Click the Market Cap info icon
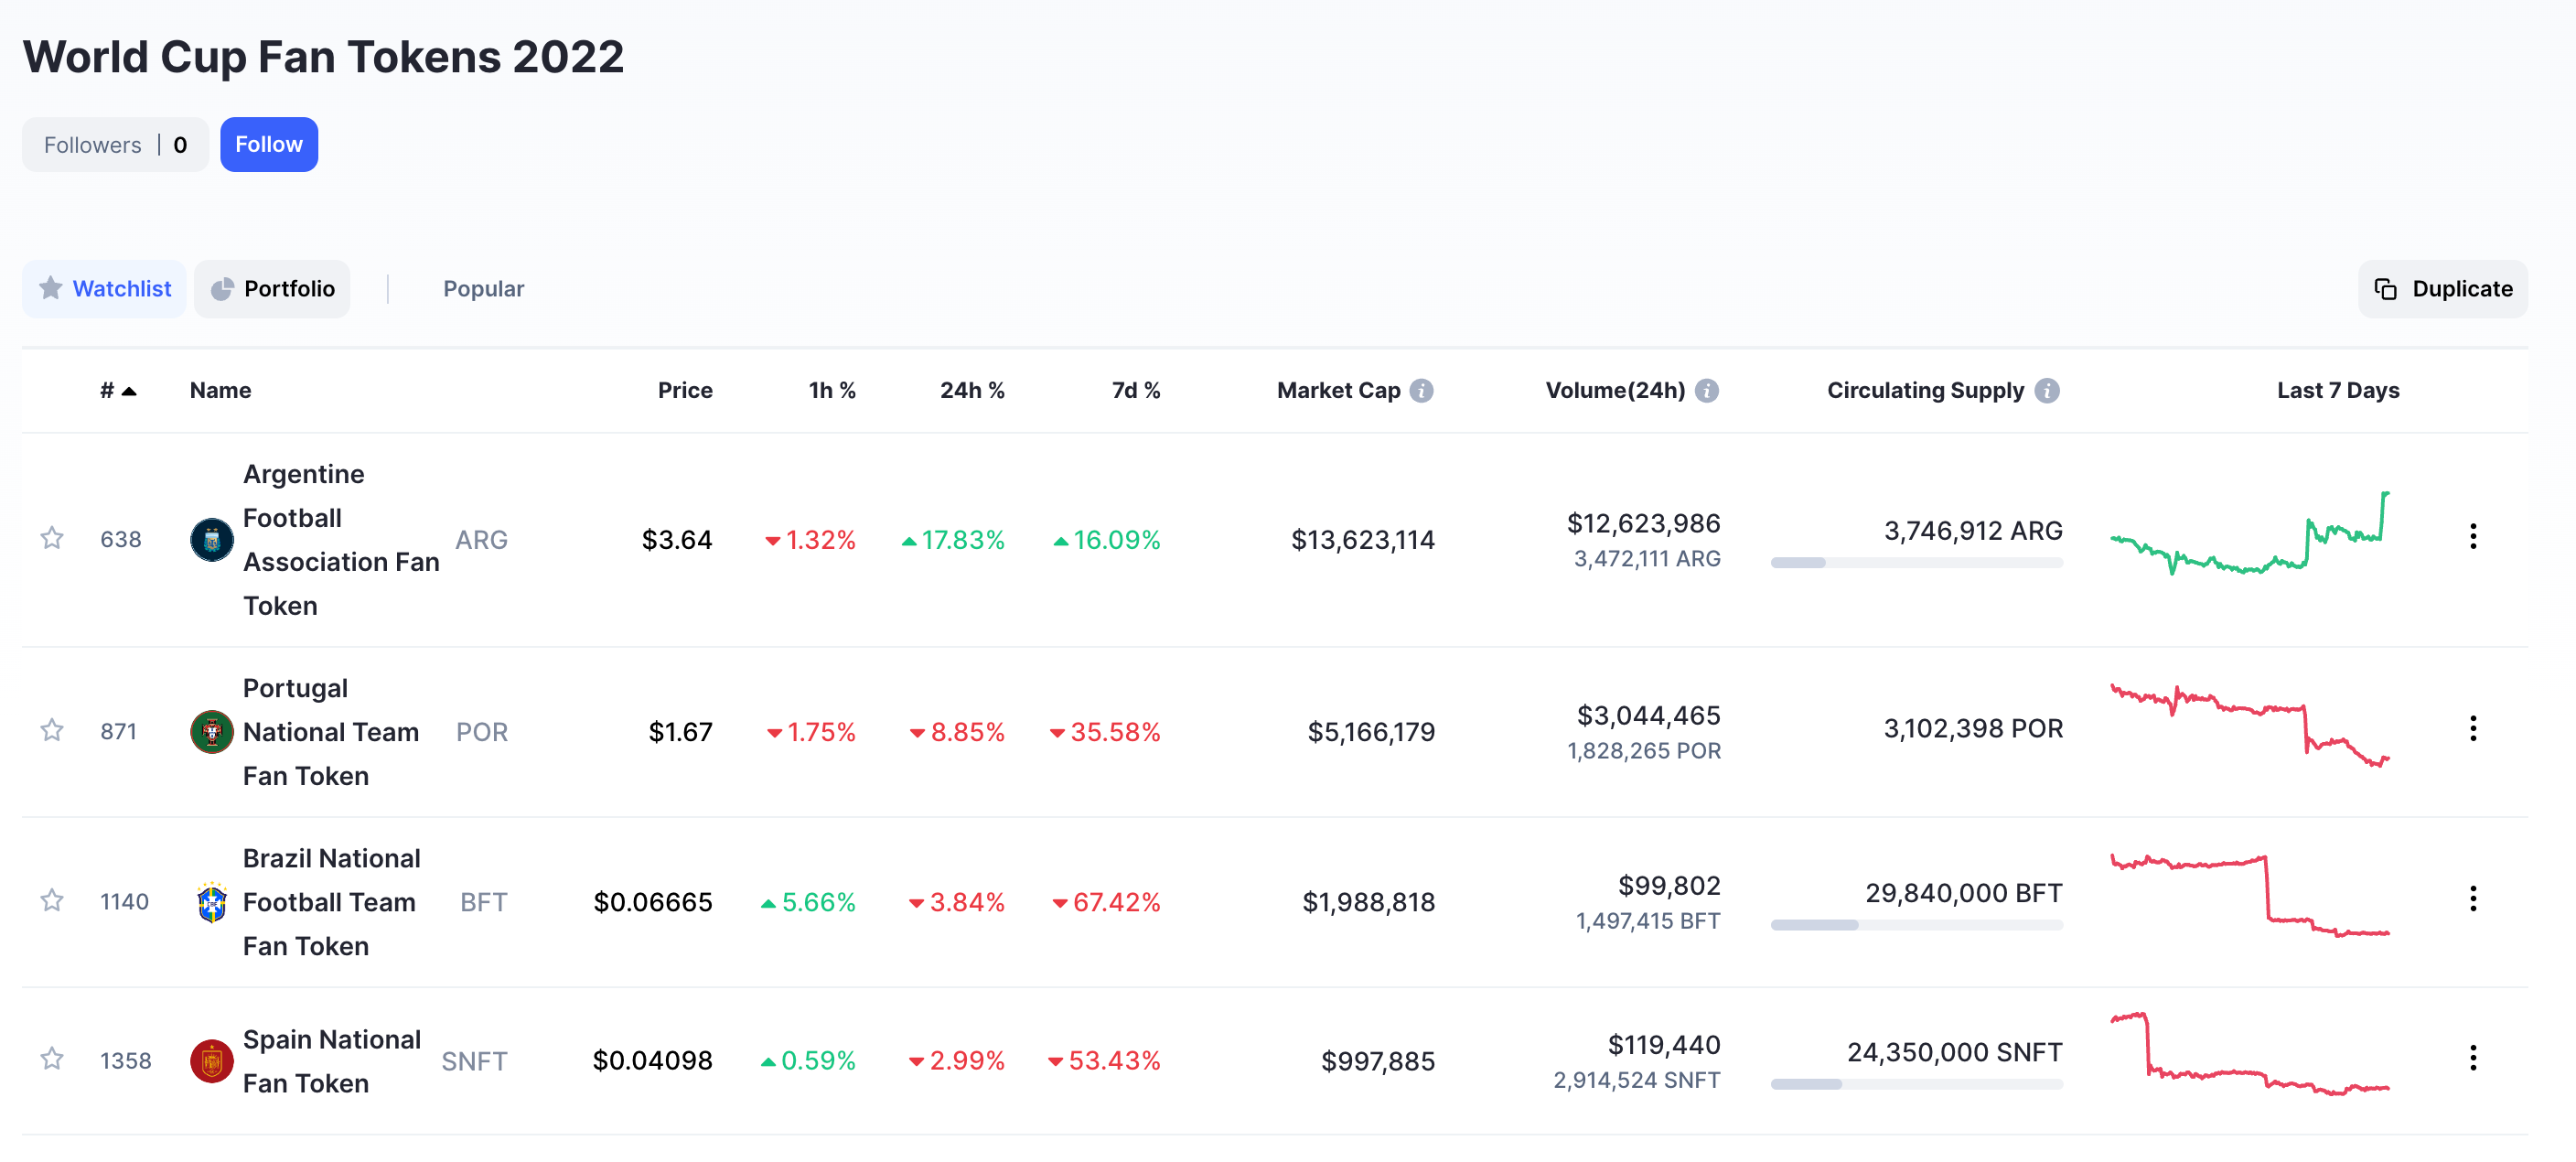This screenshot has height=1162, width=2576. click(1421, 391)
